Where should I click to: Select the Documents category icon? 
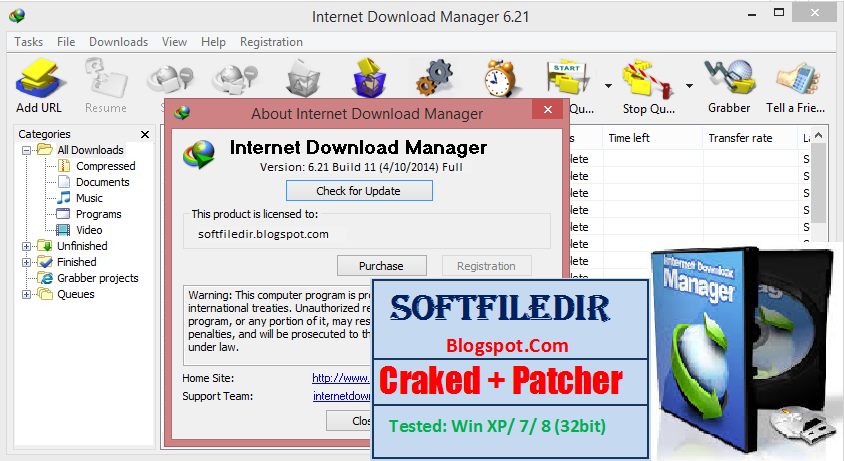[64, 182]
